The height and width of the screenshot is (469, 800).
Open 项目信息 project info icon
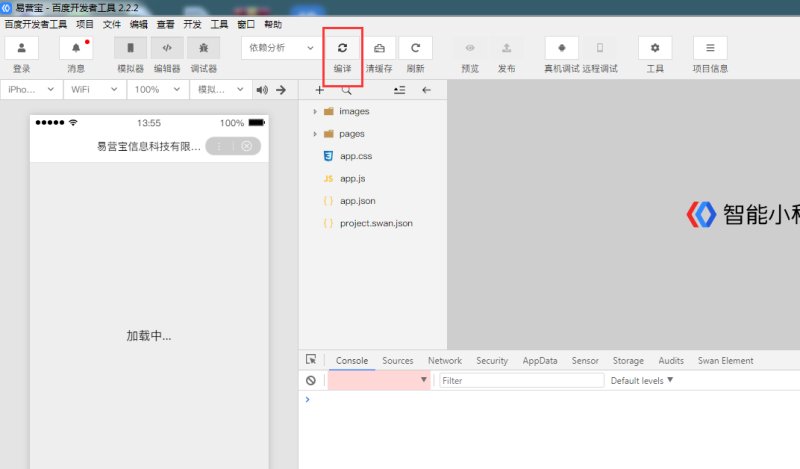[710, 48]
